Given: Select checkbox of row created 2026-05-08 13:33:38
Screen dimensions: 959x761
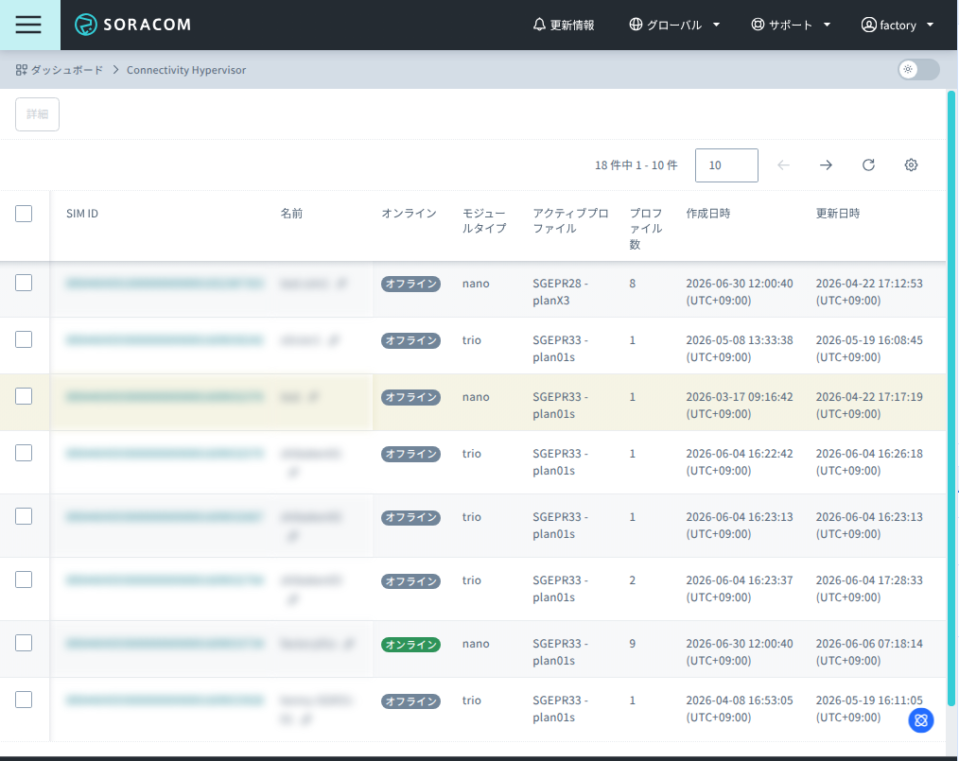Looking at the screenshot, I should 24,340.
